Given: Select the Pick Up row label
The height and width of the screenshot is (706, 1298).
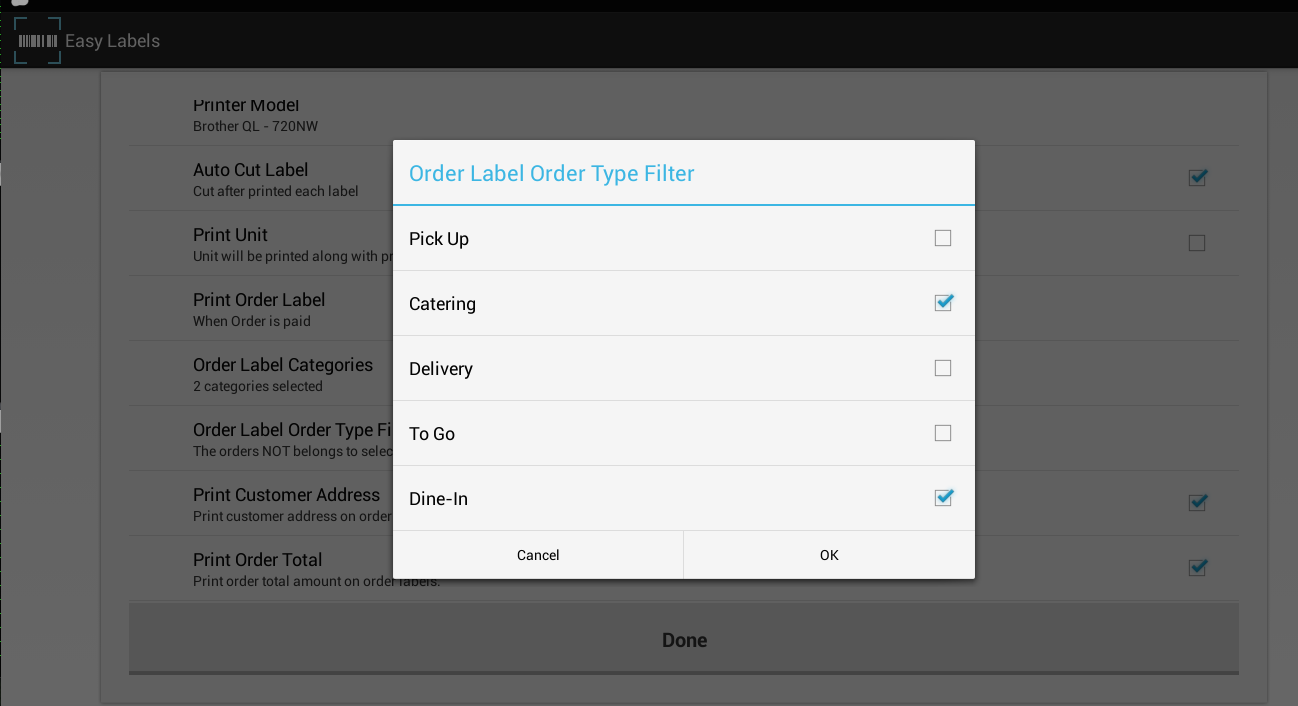Looking at the screenshot, I should pyautogui.click(x=439, y=239).
